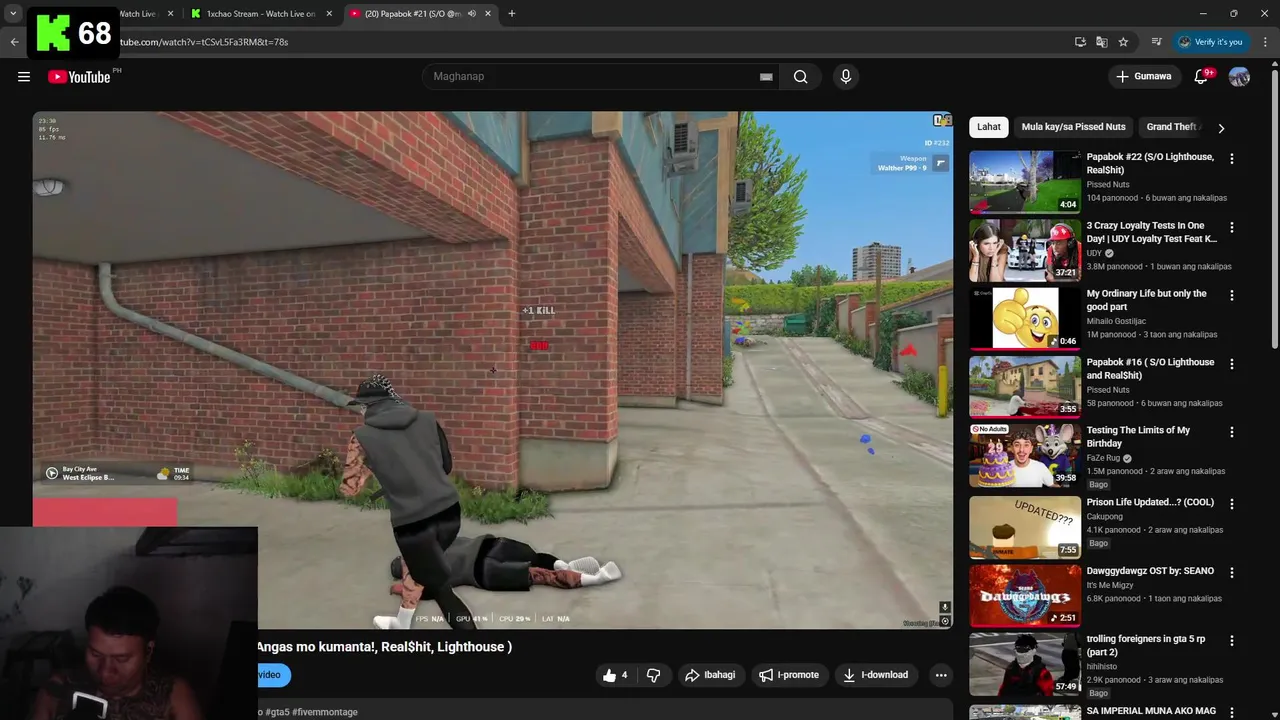Click the I-download button

pyautogui.click(x=876, y=675)
